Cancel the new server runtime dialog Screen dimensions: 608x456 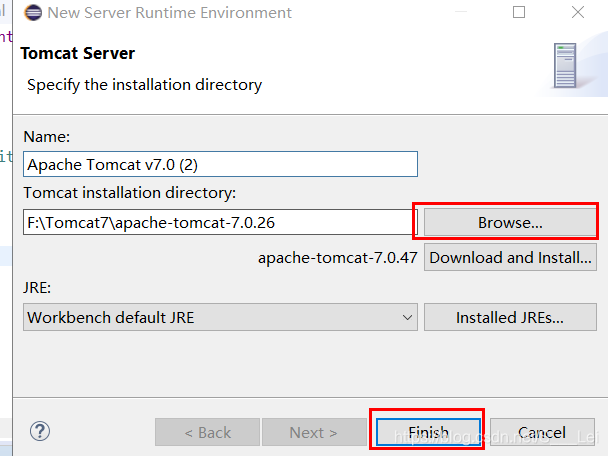click(x=542, y=432)
